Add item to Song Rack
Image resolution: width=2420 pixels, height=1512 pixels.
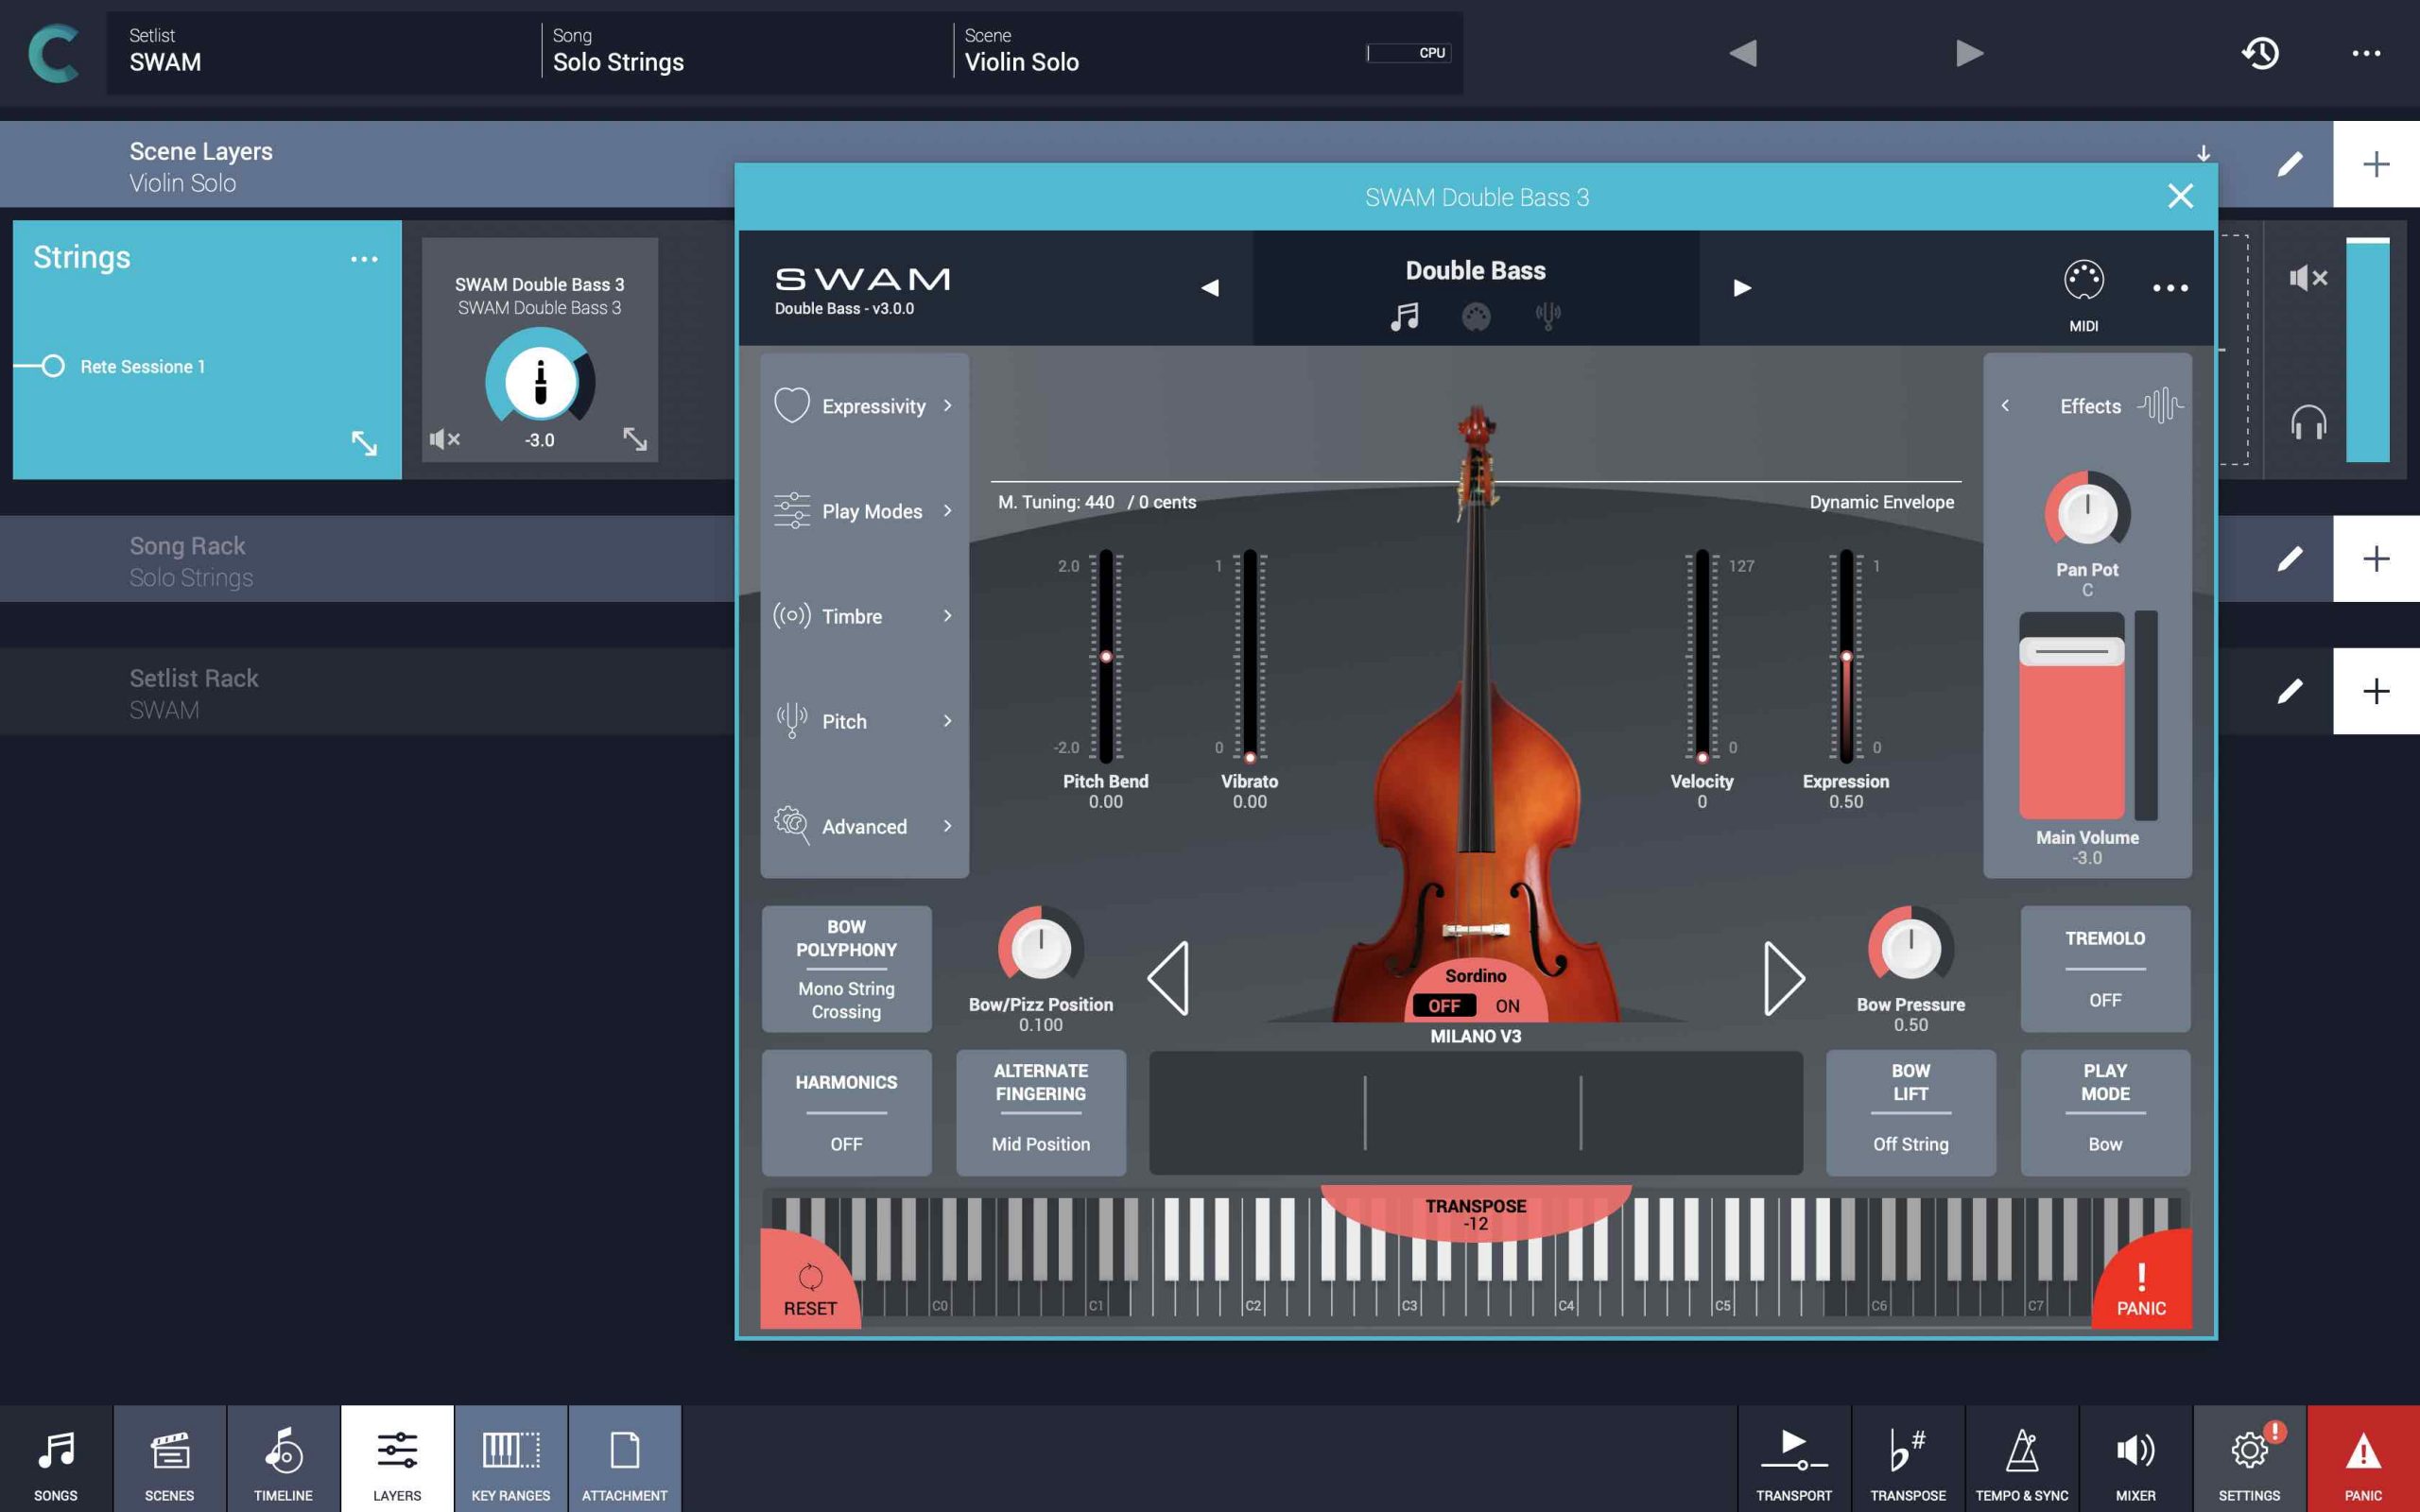(x=2377, y=558)
